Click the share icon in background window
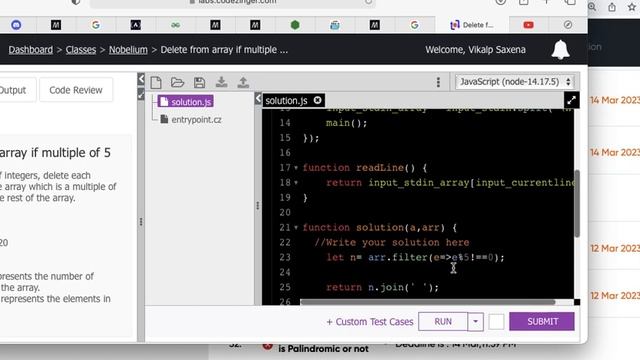The height and width of the screenshot is (360, 640). pyautogui.click(x=612, y=7)
